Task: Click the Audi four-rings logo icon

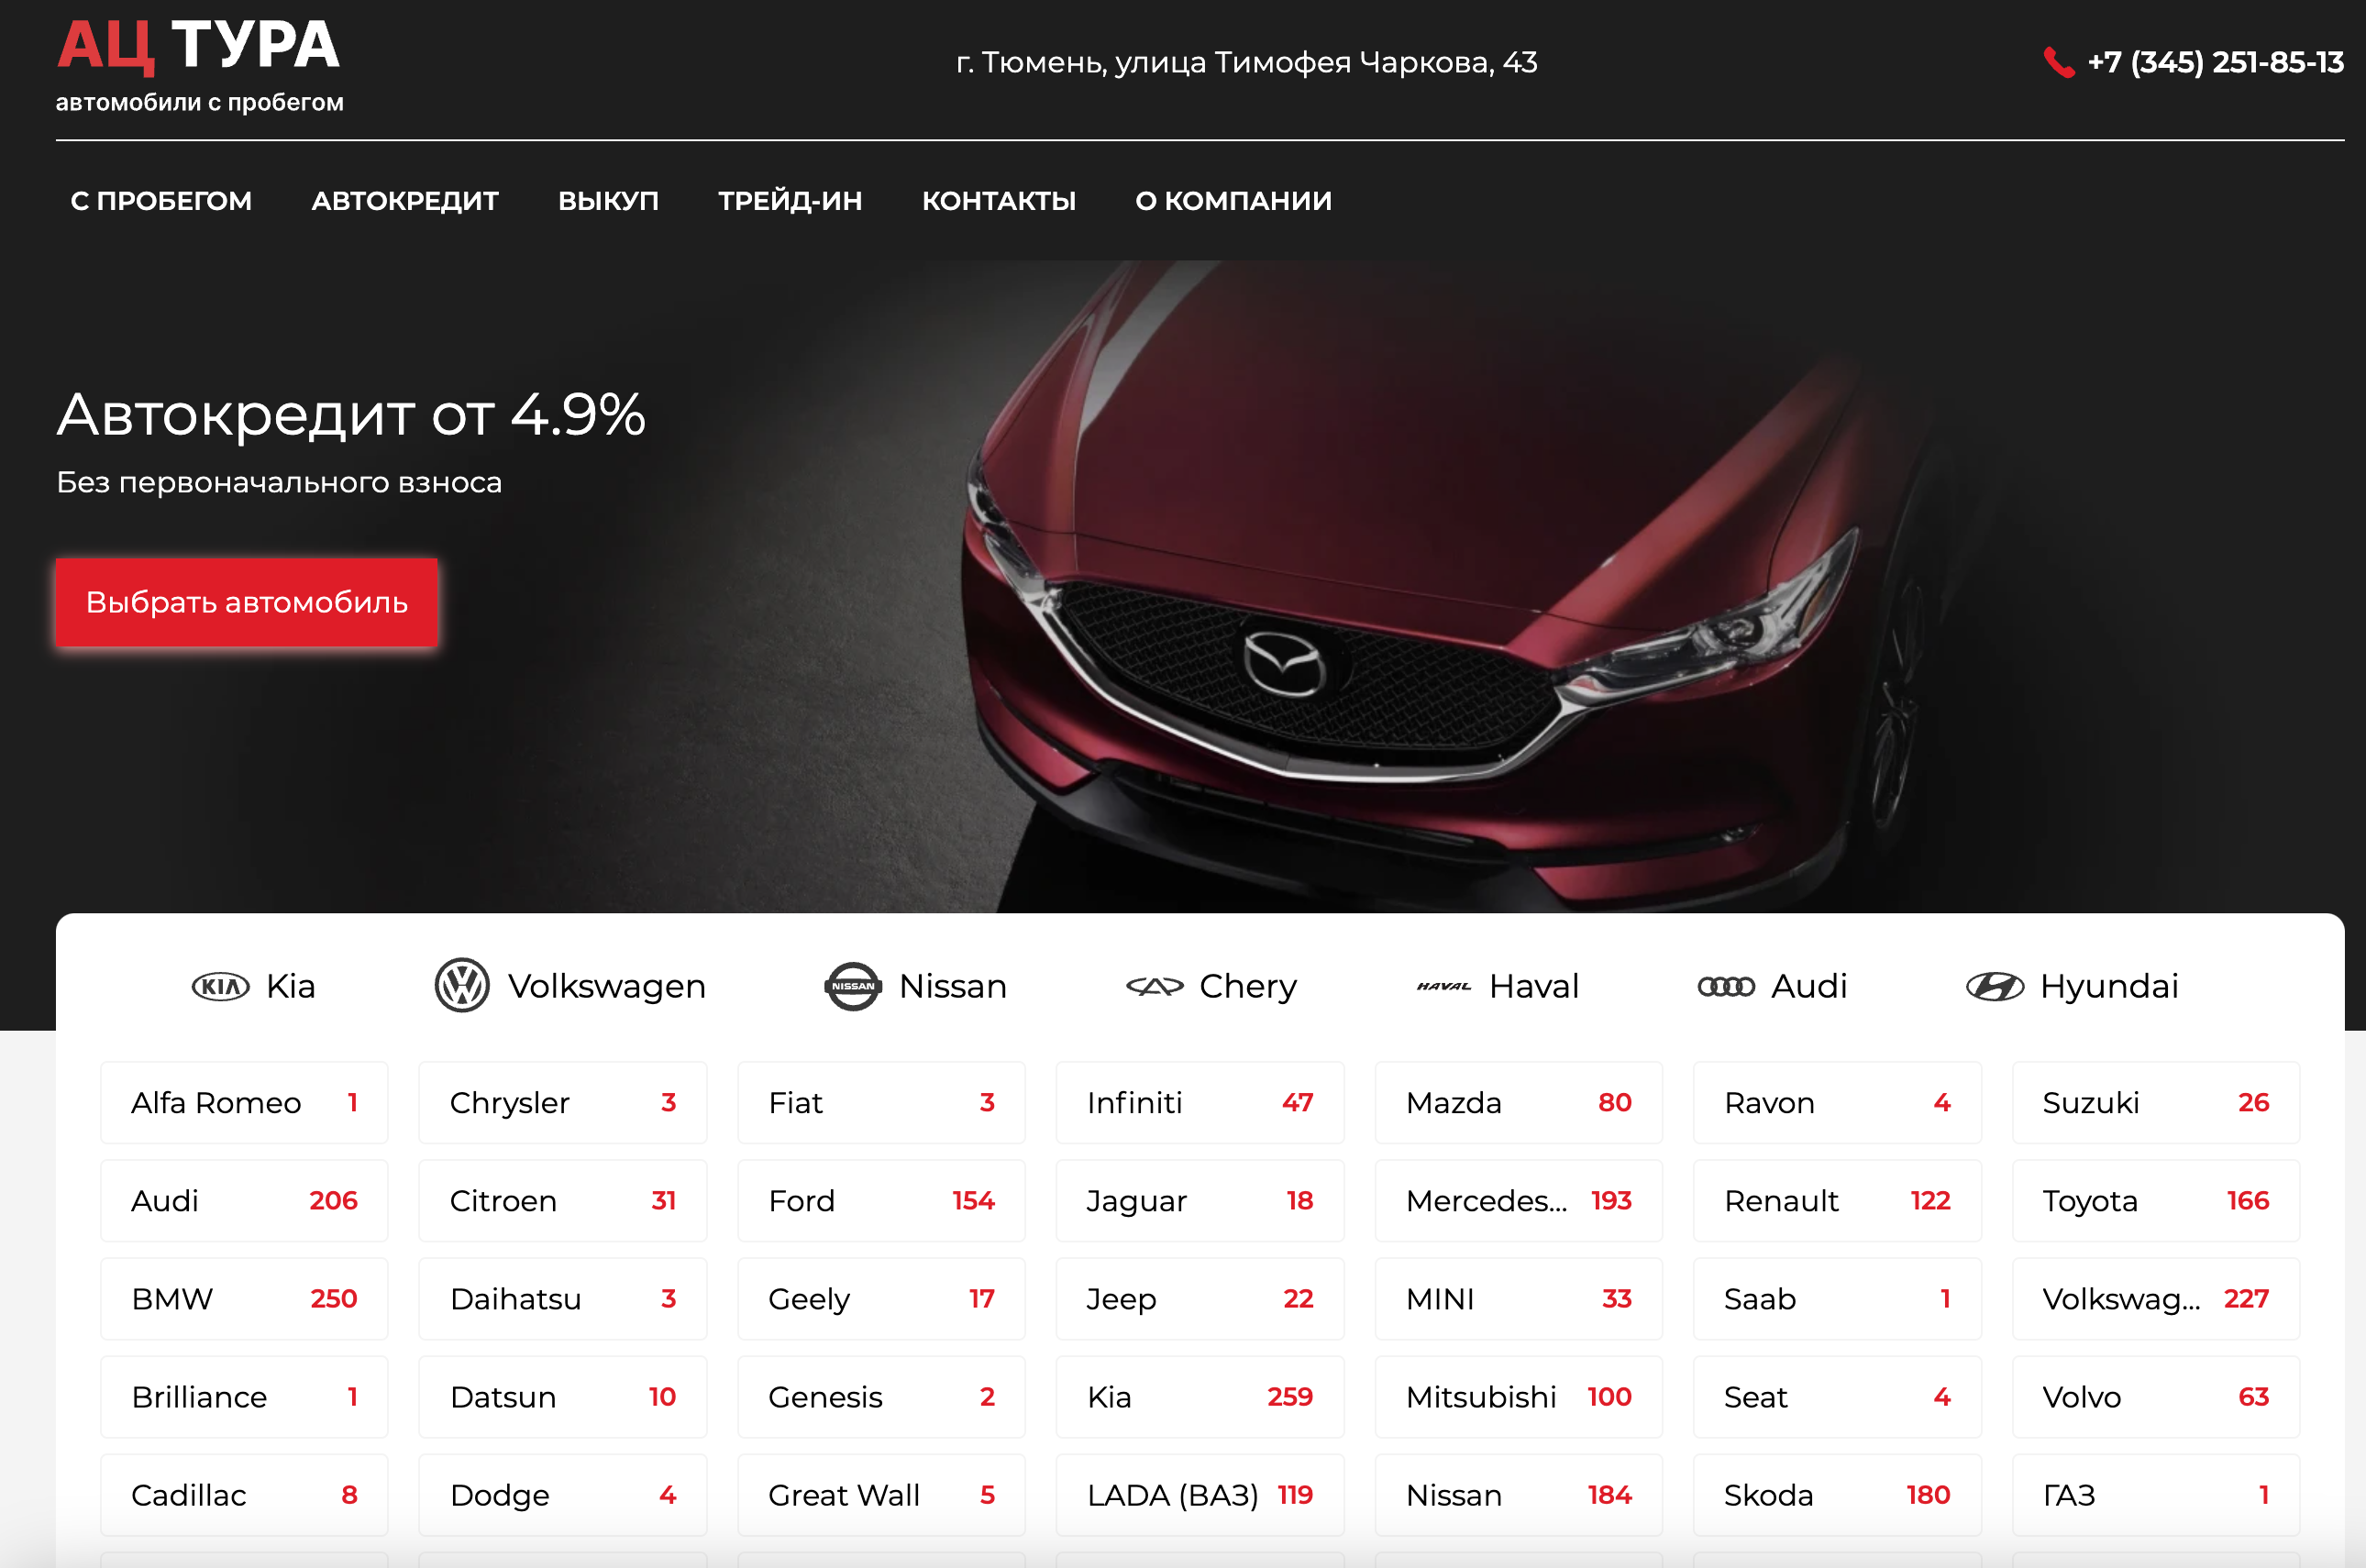Action: pos(1726,987)
